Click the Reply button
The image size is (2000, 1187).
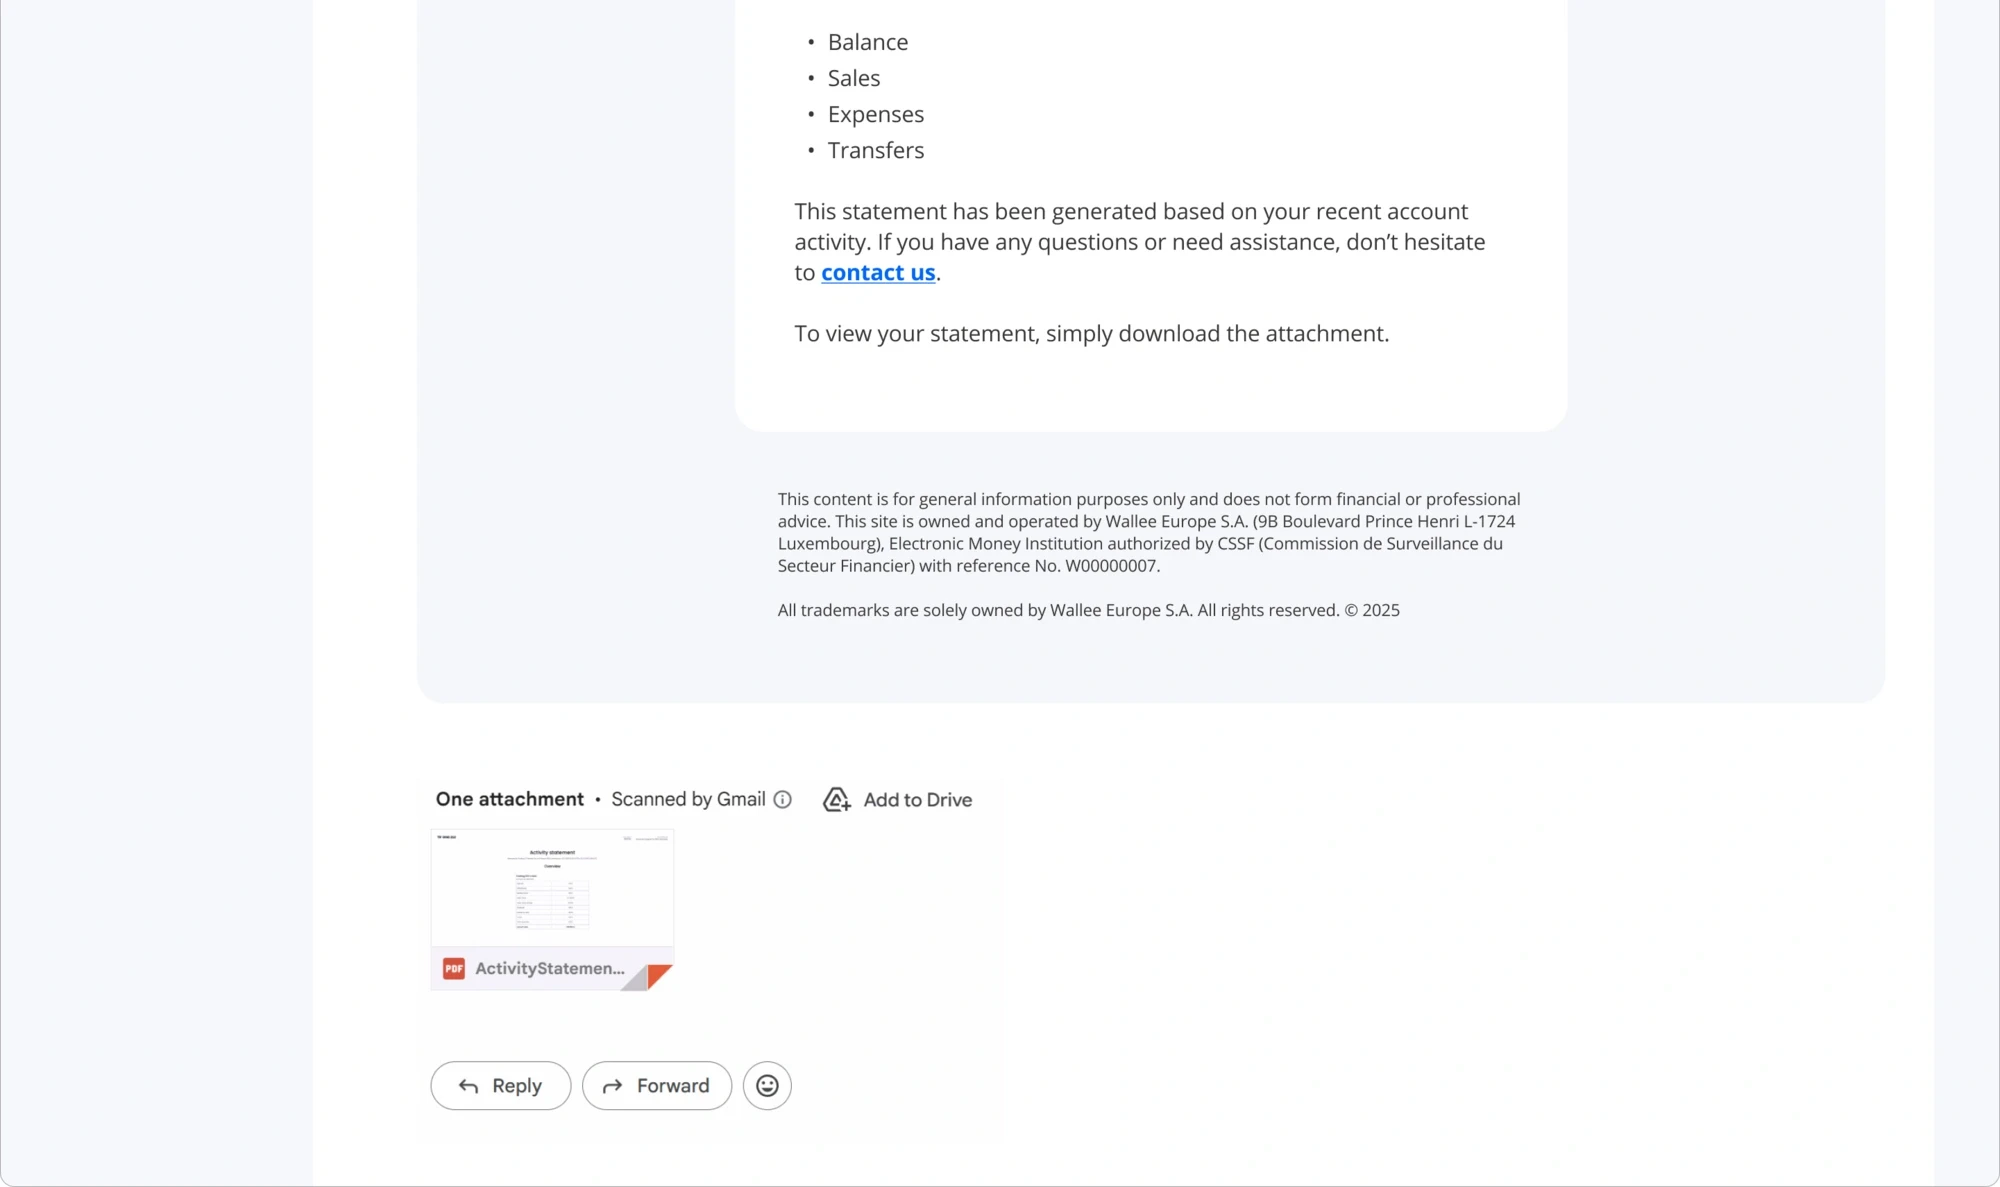(x=500, y=1085)
